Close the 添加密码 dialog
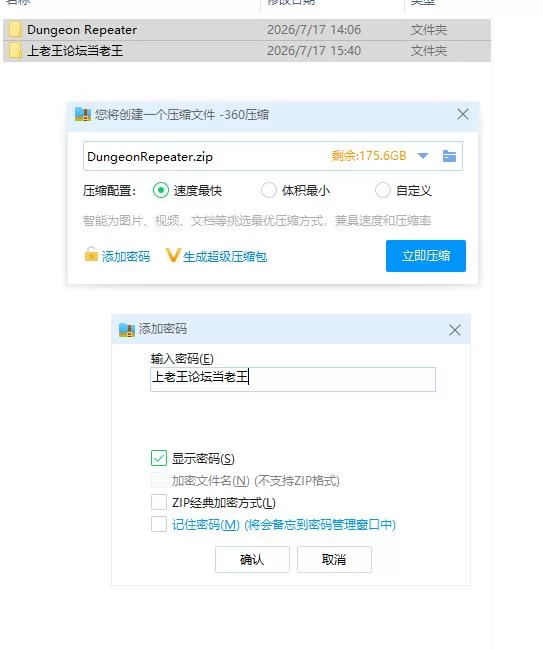 point(455,330)
